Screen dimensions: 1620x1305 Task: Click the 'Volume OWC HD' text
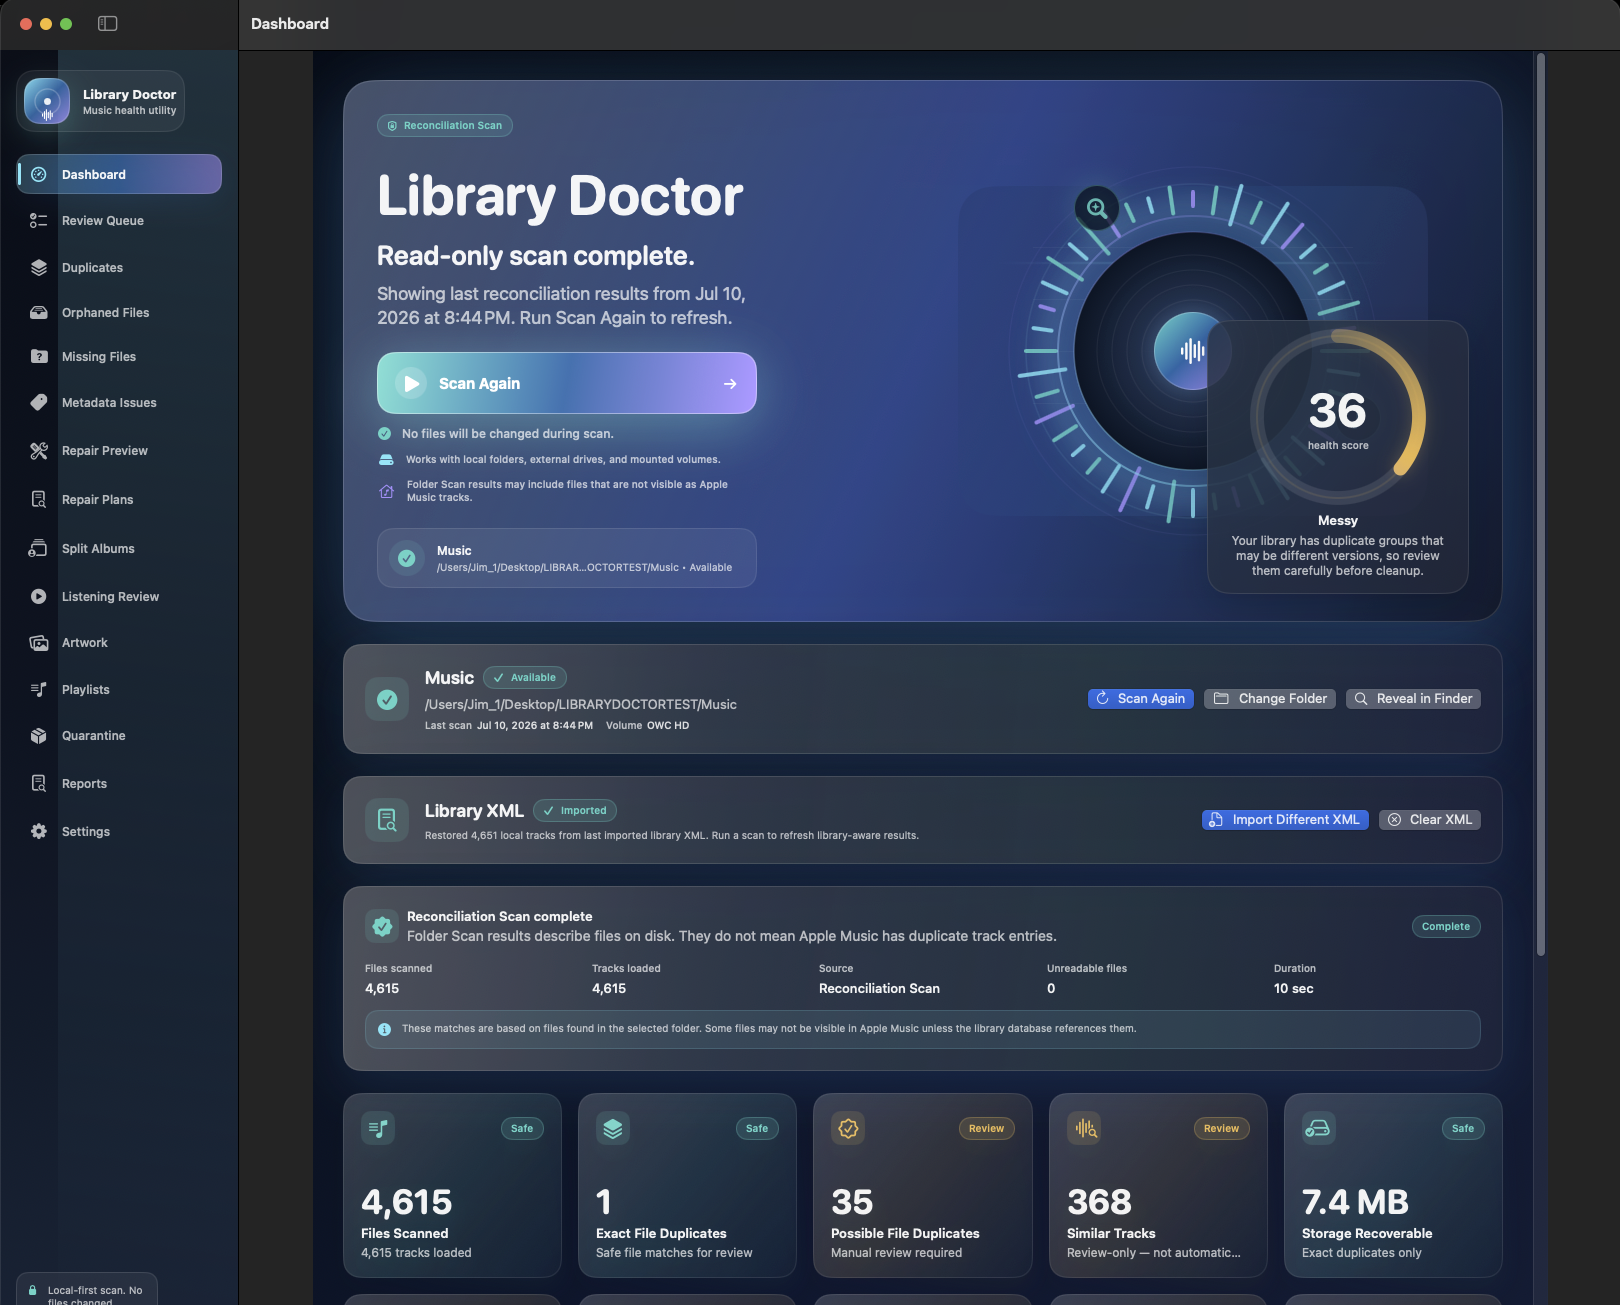(x=647, y=725)
